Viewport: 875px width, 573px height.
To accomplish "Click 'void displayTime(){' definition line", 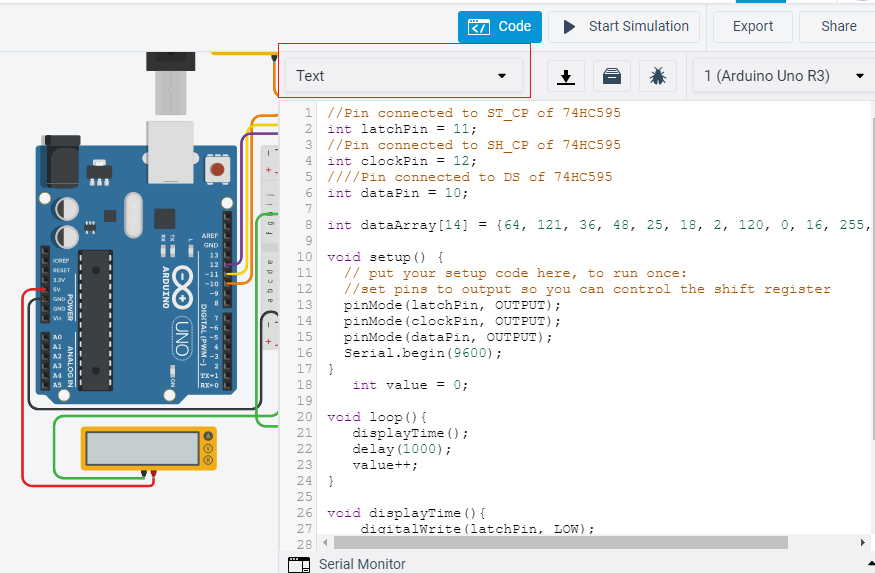I will click(x=406, y=513).
